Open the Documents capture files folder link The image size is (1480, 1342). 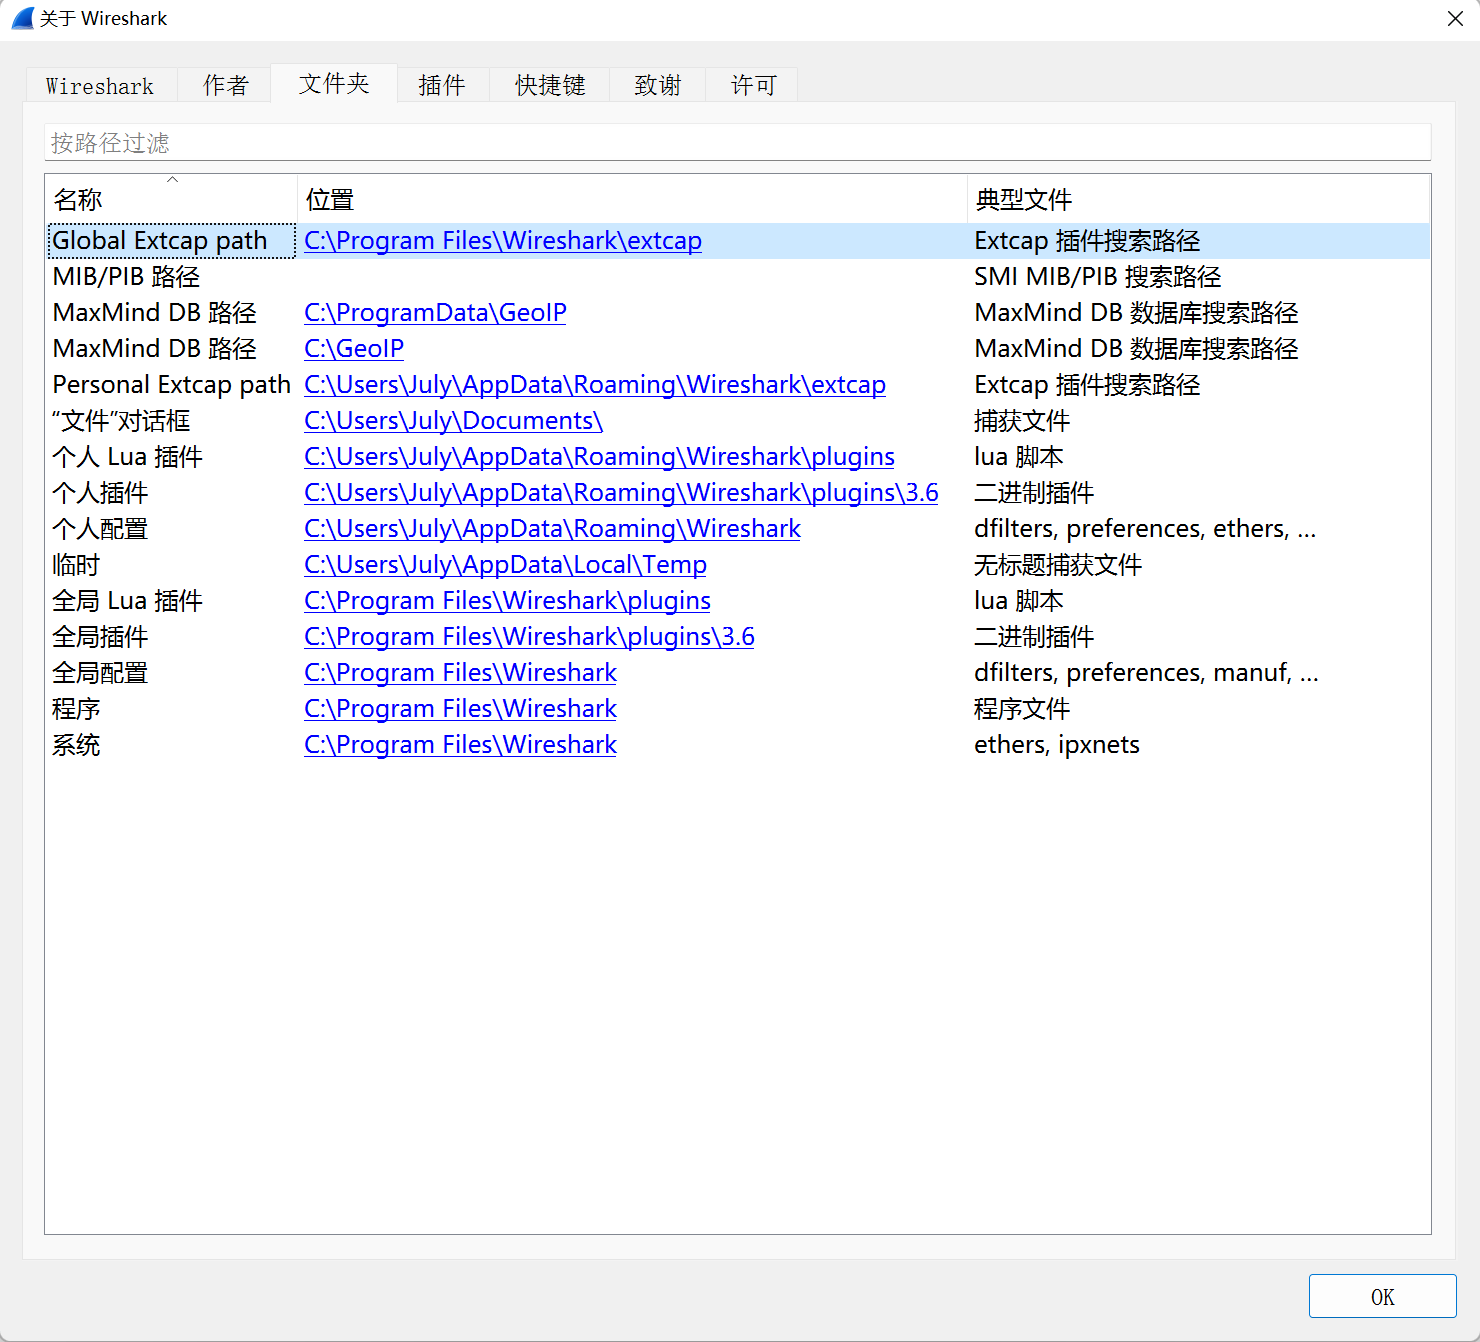(x=452, y=420)
